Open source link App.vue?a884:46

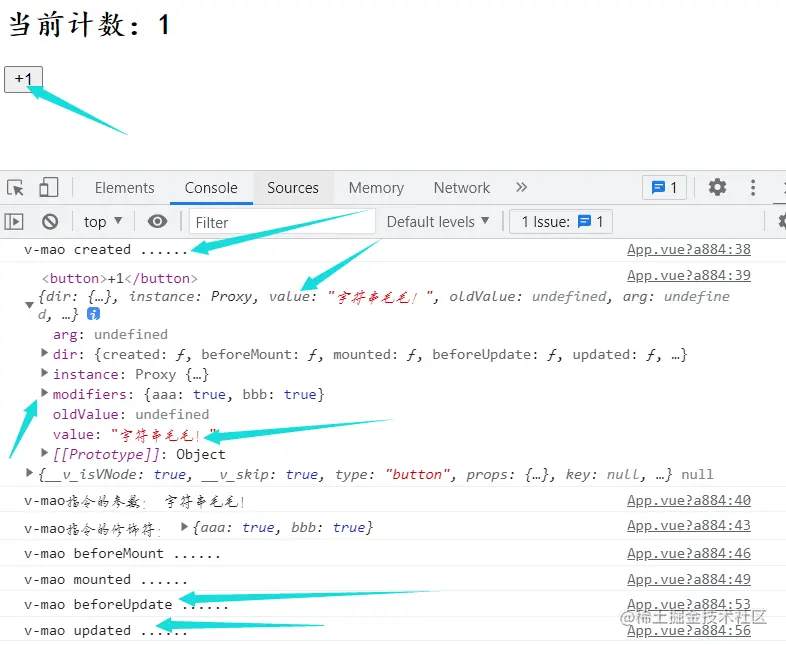coord(689,554)
